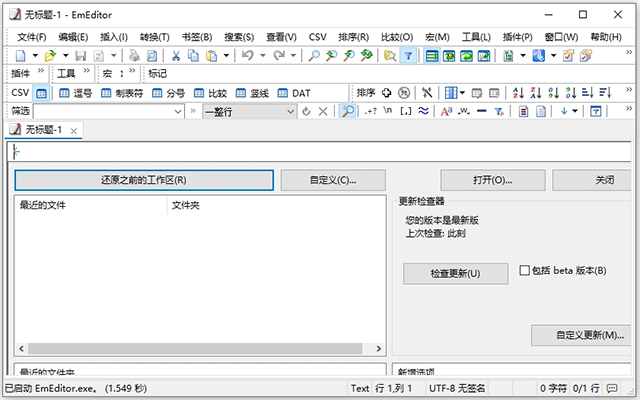Check 包括 beta 版本(B) checkbox
Image resolution: width=640 pixels, height=400 pixels.
click(524, 270)
